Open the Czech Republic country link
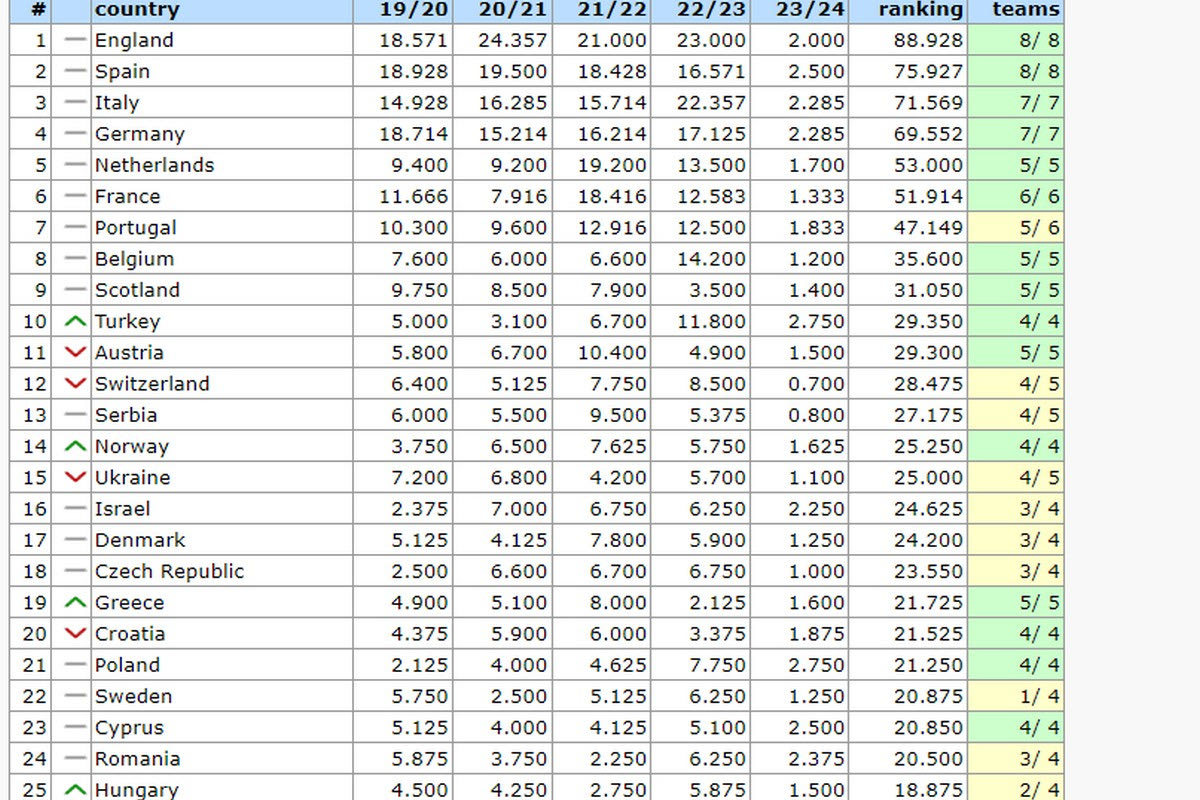Image resolution: width=1200 pixels, height=800 pixels. click(169, 572)
